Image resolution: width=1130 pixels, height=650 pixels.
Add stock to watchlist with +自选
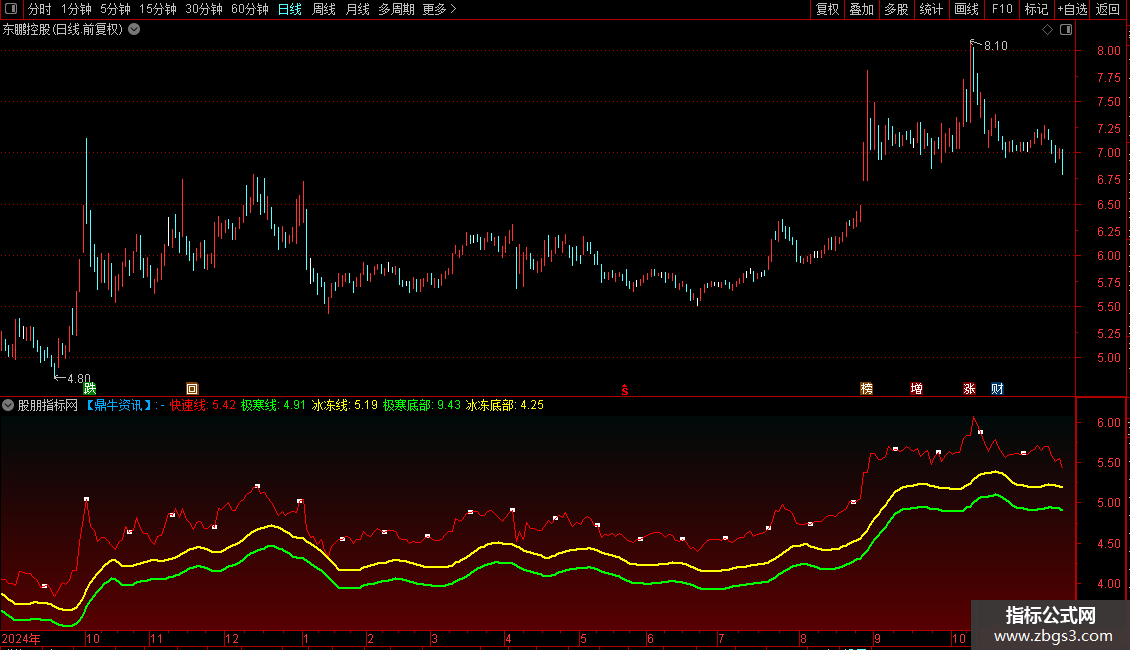pyautogui.click(x=1072, y=9)
